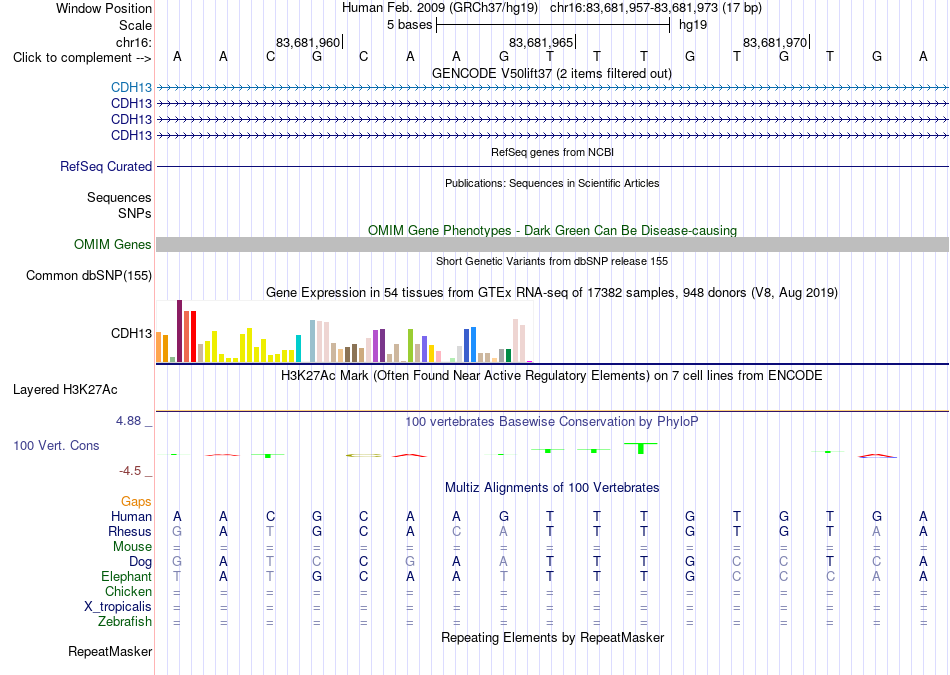The width and height of the screenshot is (950, 675).
Task: Open the OMIM Gene Phenotypes track title
Action: 552,230
